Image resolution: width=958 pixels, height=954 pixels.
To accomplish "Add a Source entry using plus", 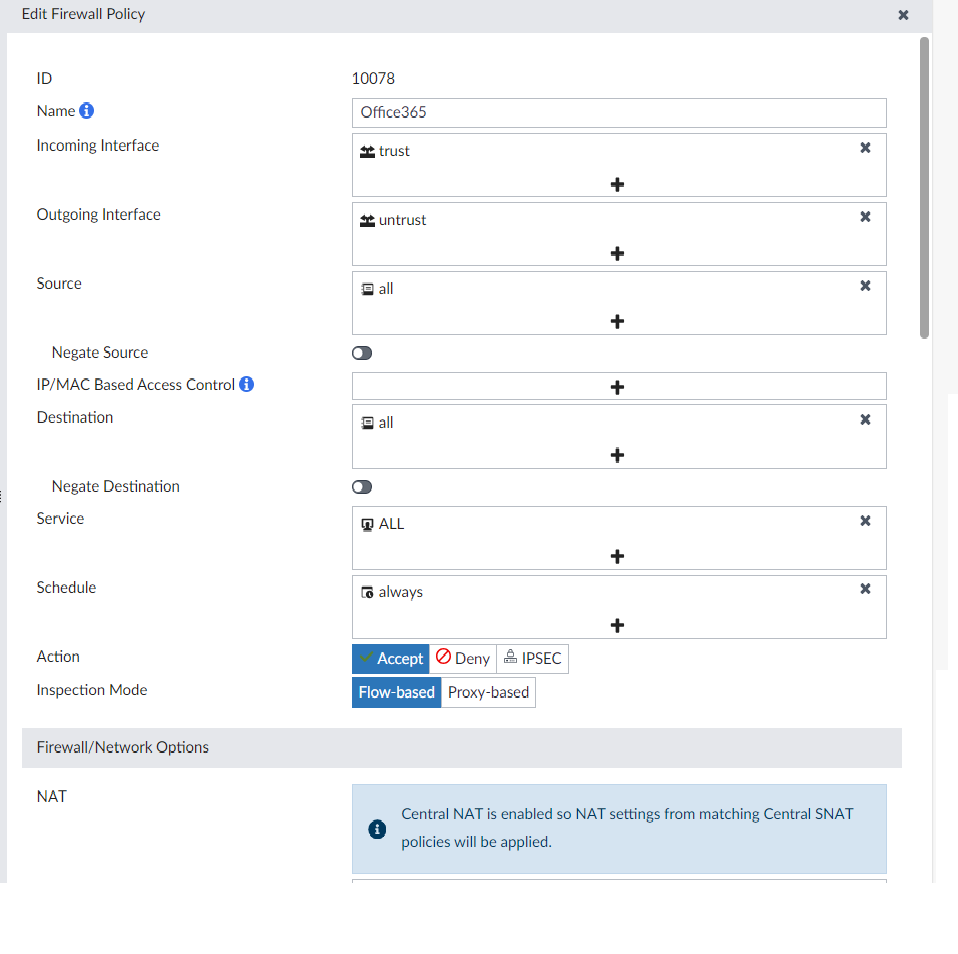I will click(618, 322).
